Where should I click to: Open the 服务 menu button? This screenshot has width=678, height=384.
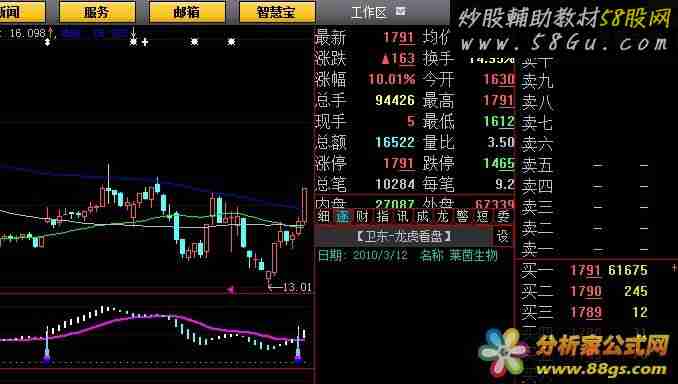97,12
